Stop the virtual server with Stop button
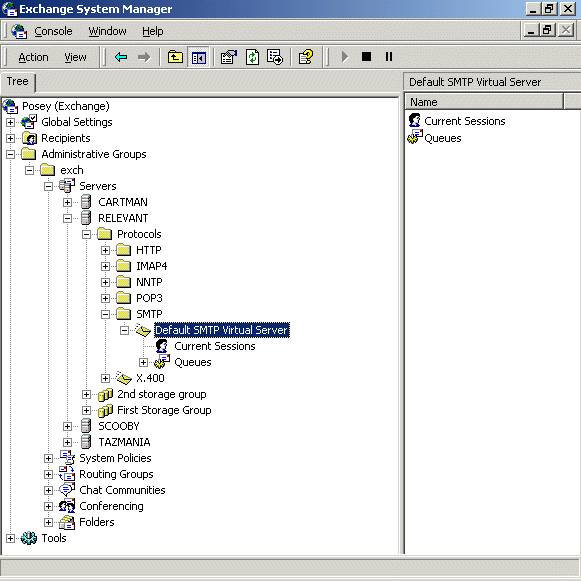 tap(366, 57)
